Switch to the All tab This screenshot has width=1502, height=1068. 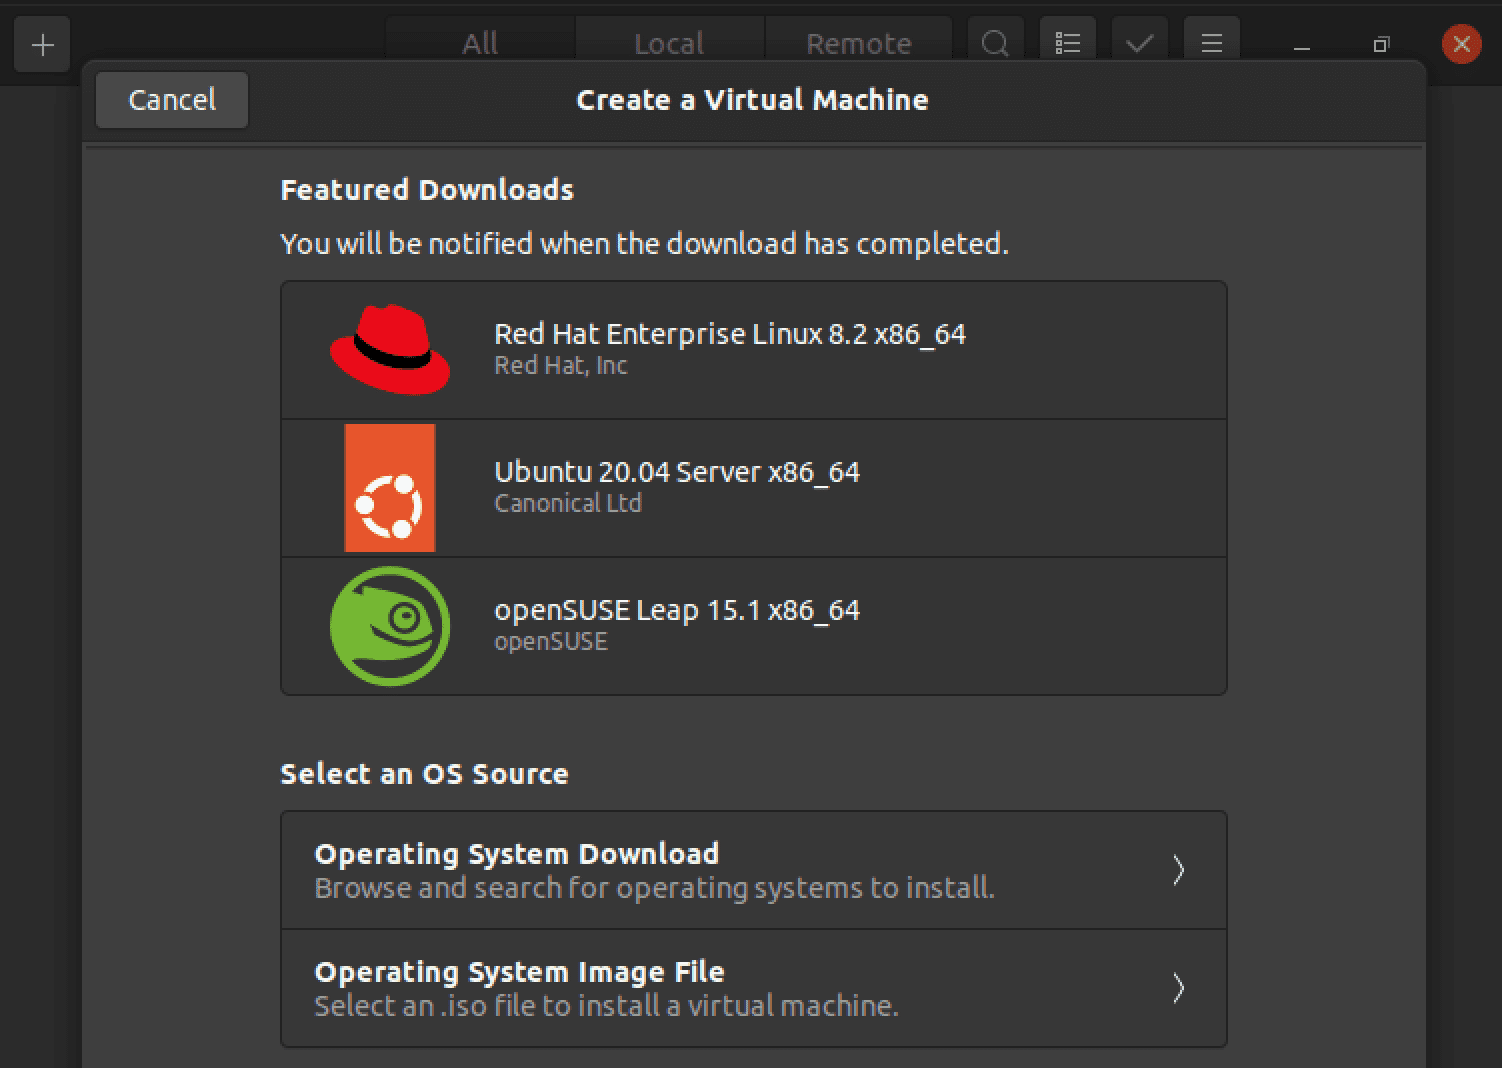point(479,42)
